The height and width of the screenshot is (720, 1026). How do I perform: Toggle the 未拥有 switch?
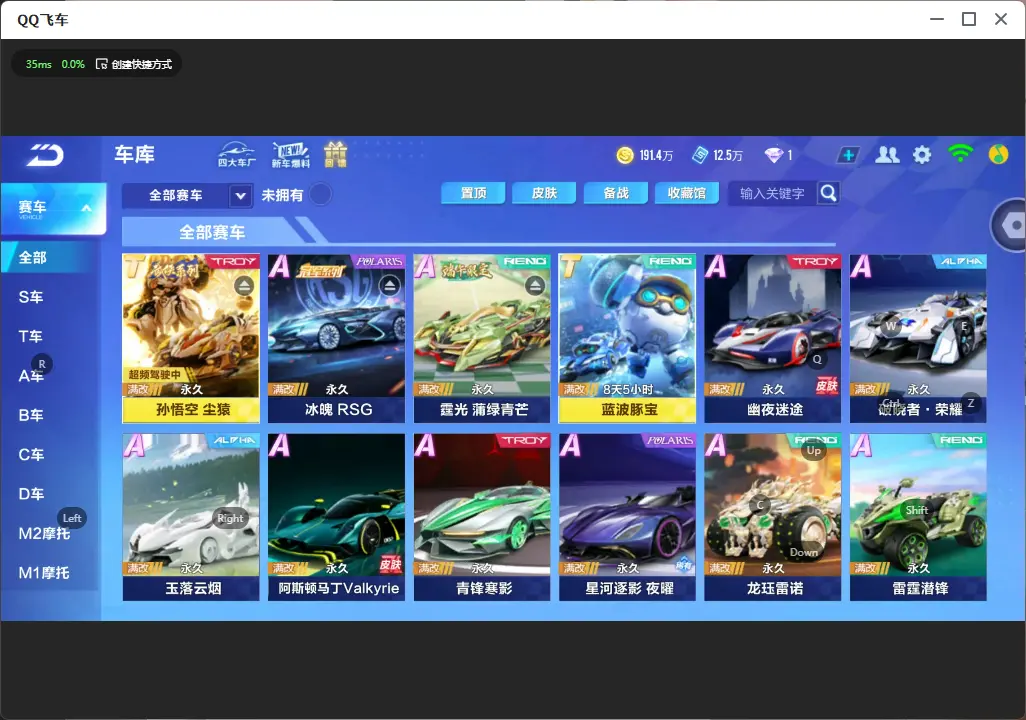click(321, 194)
